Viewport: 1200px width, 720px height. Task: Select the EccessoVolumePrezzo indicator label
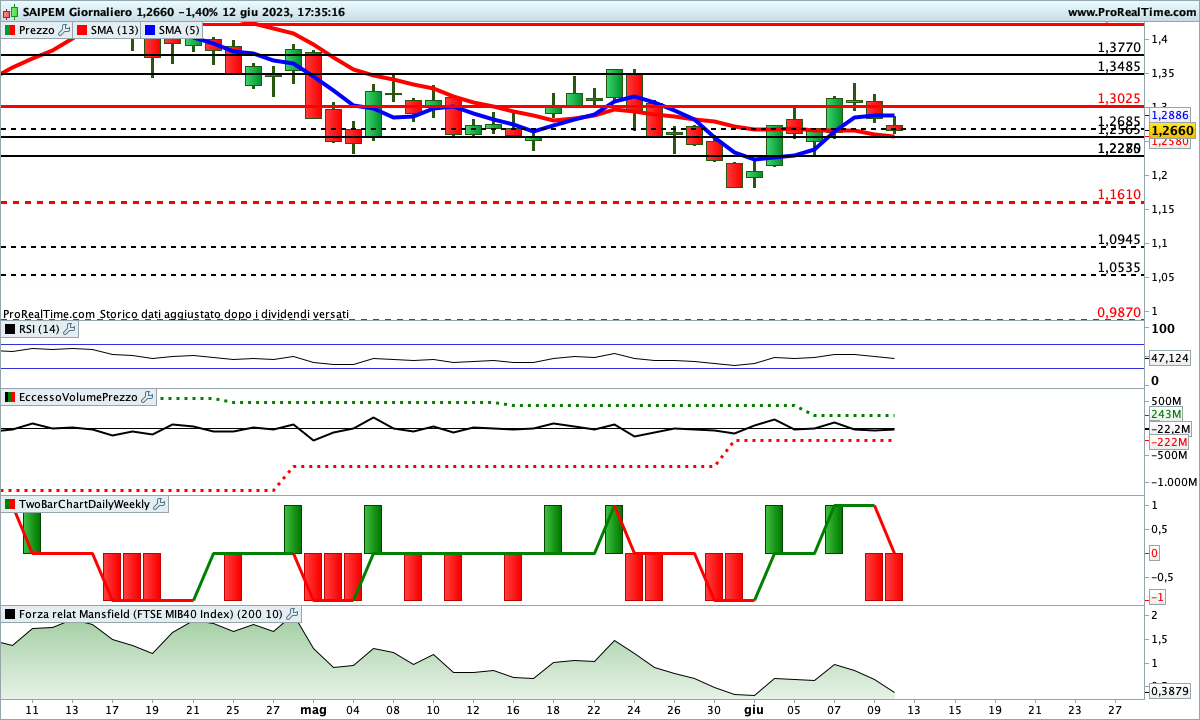[78, 397]
